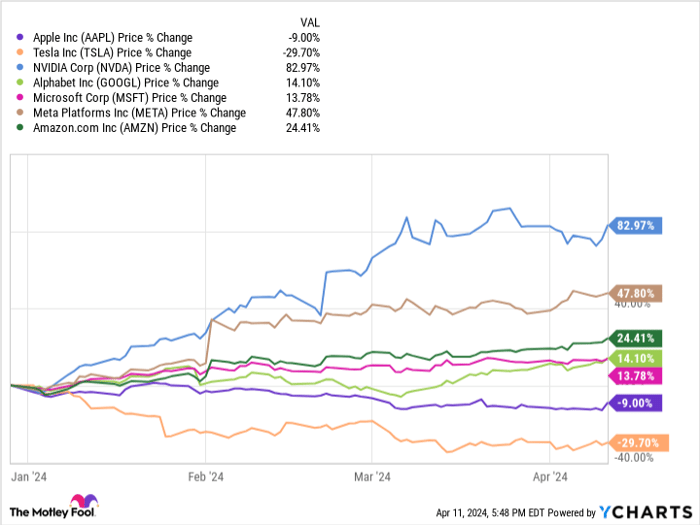Click the Mar '24 x-axis marker
This screenshot has width=700, height=525.
pos(371,478)
